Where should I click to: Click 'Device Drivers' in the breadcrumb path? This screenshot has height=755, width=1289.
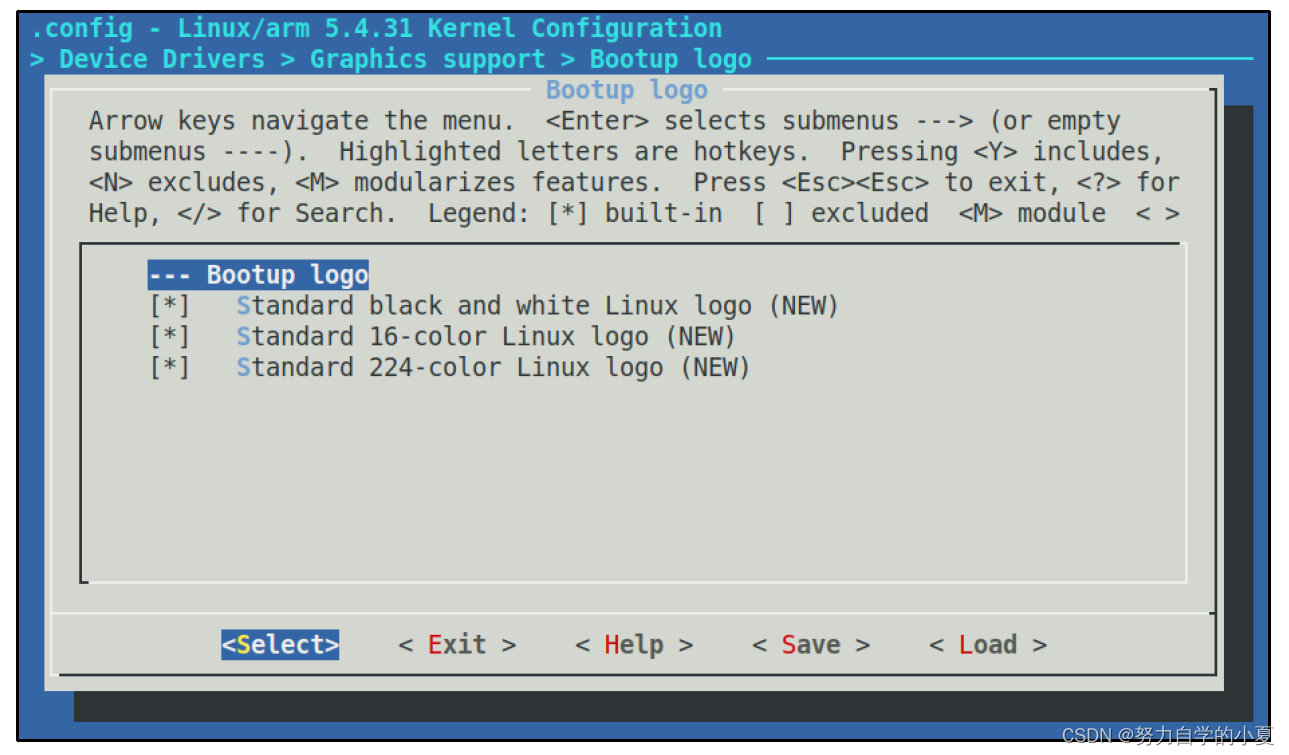(x=162, y=59)
